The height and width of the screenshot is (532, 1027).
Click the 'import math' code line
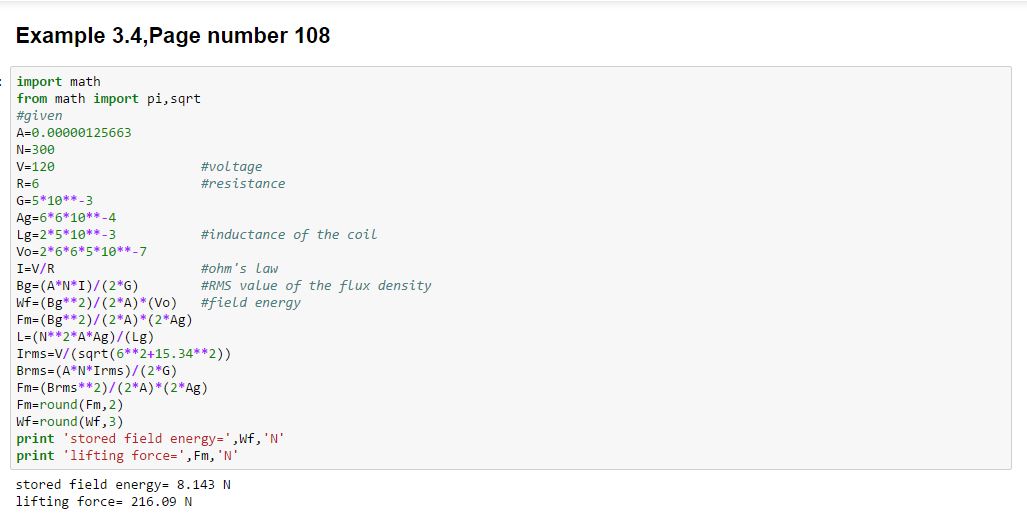click(x=58, y=82)
